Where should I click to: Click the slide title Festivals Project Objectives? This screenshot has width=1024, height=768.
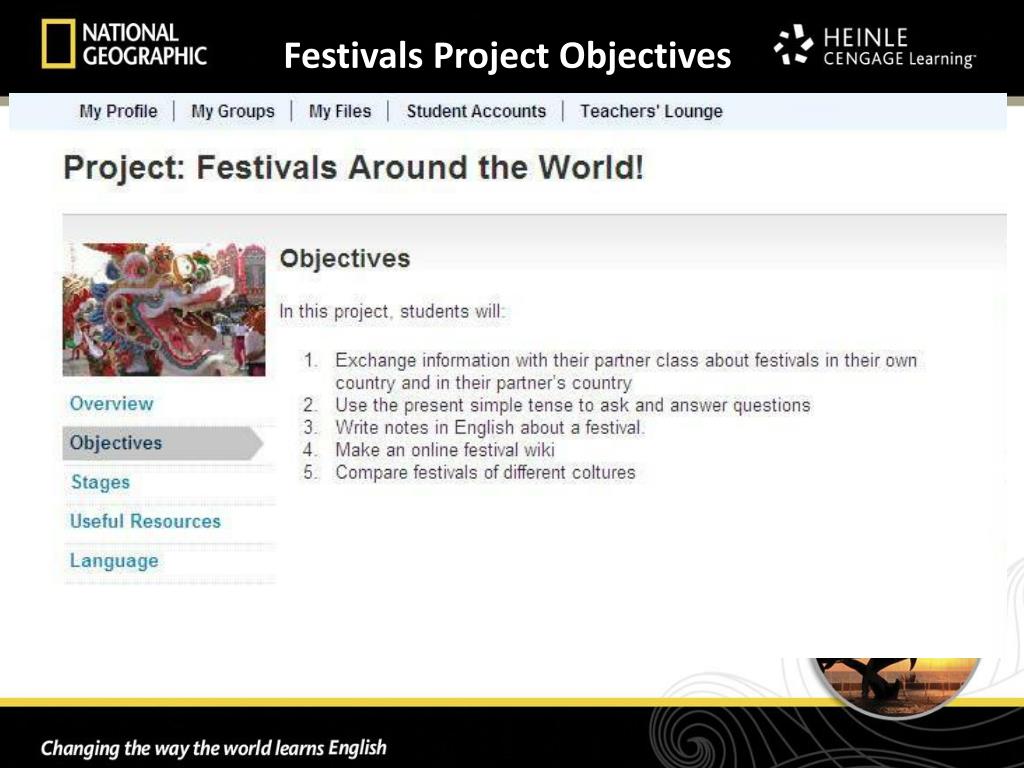pyautogui.click(x=507, y=56)
